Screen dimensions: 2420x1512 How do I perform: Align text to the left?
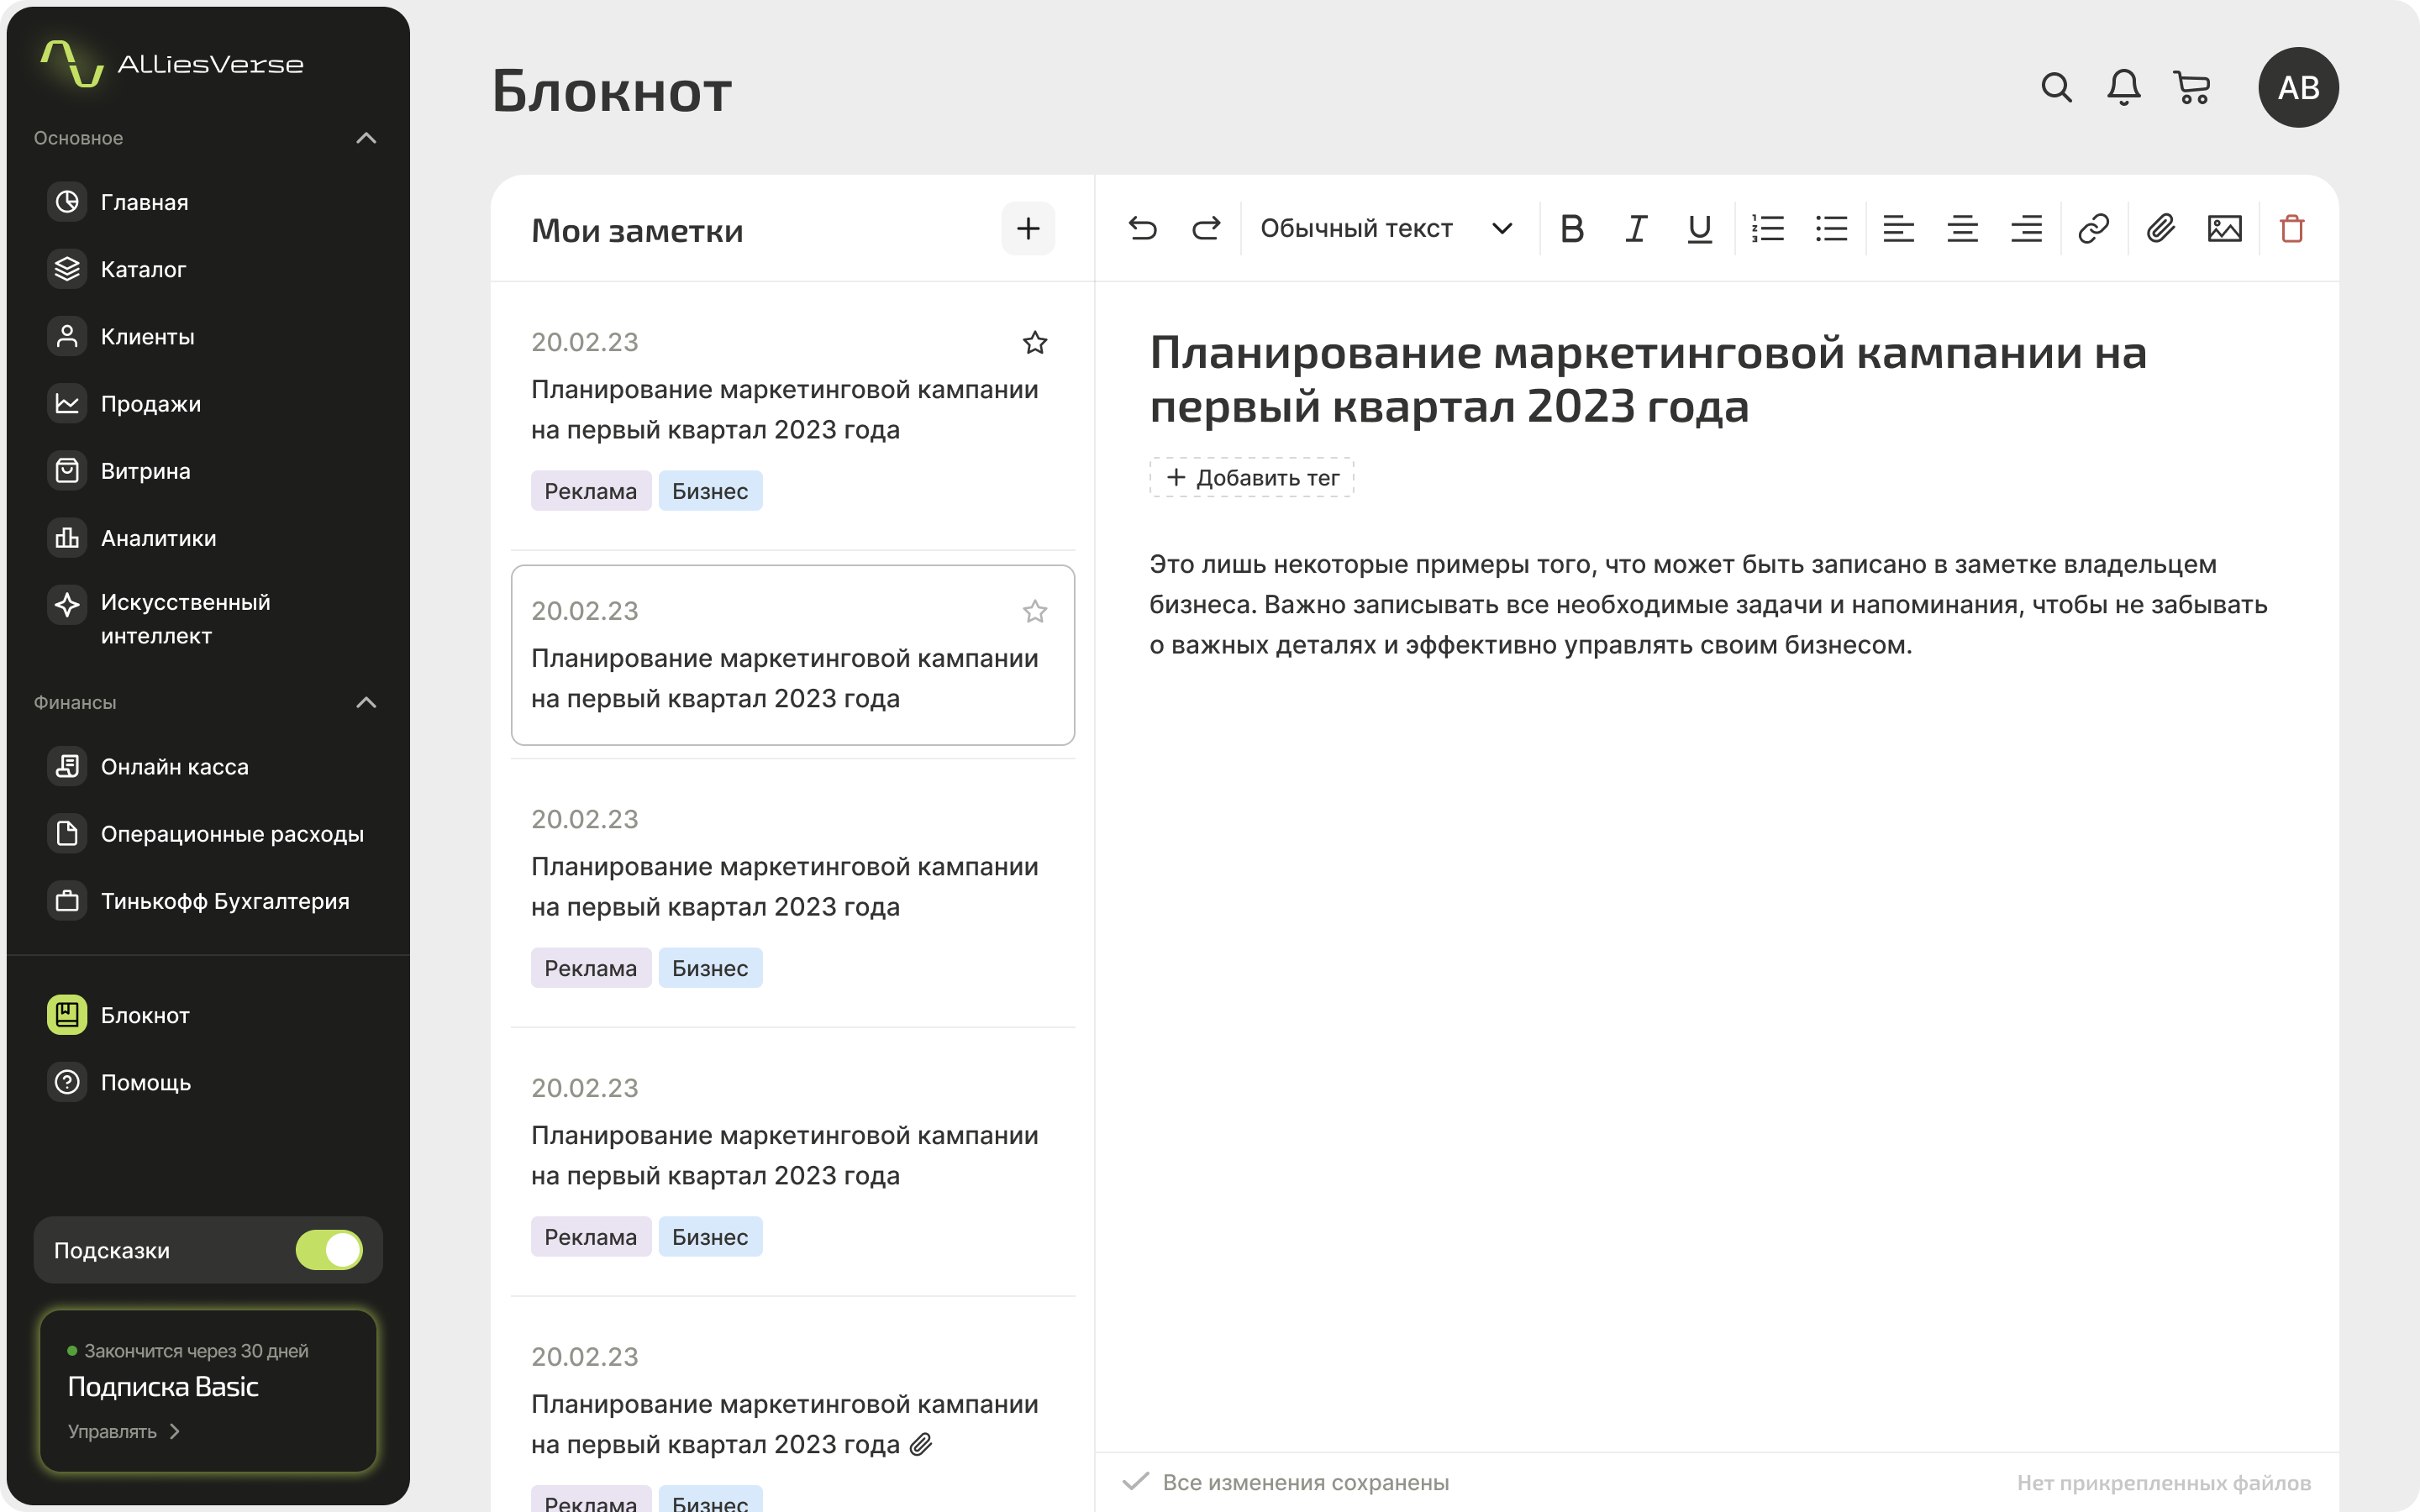1898,229
